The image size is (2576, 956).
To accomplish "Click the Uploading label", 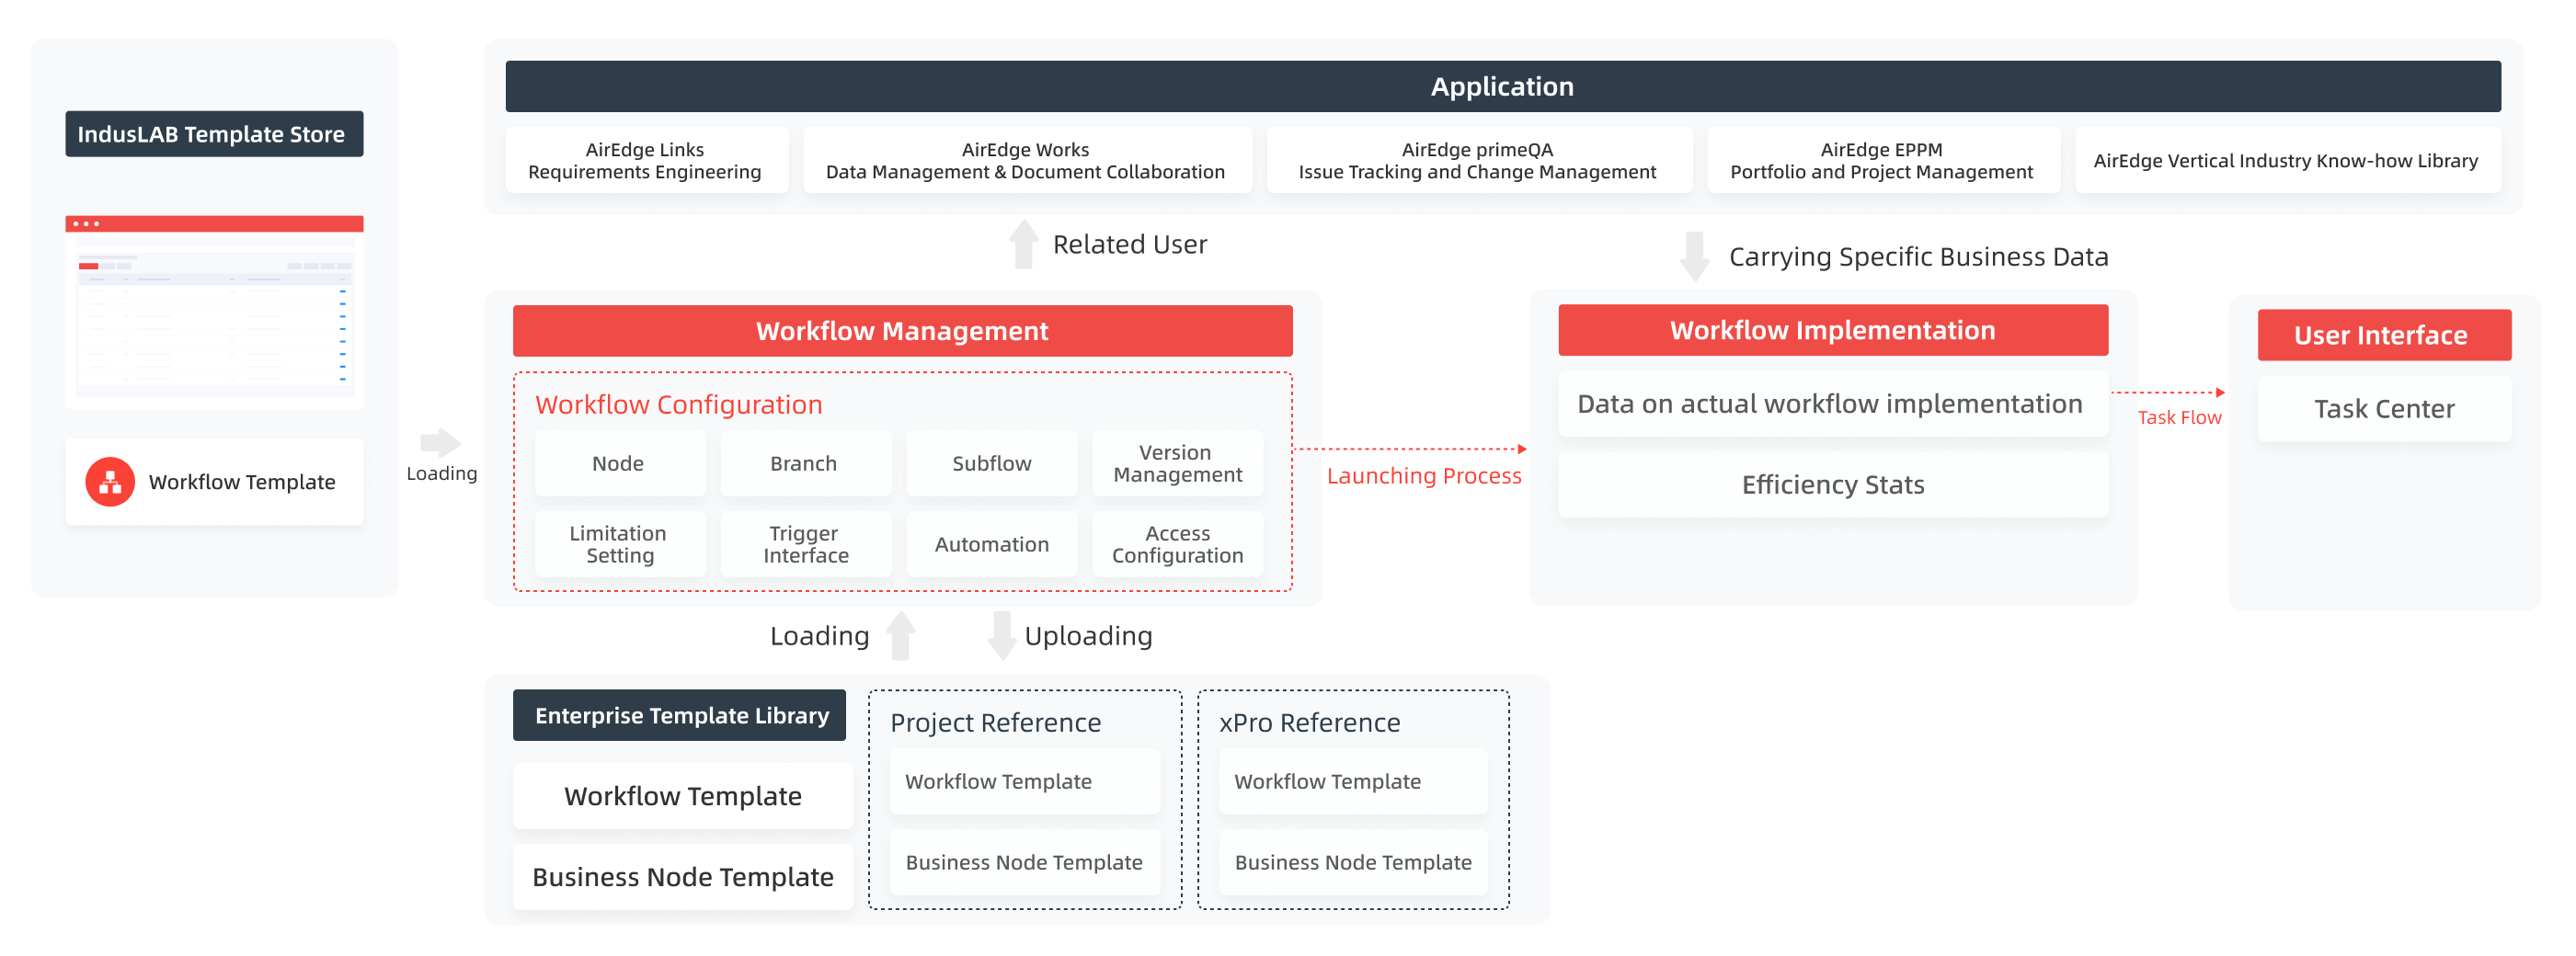I will tap(1088, 636).
